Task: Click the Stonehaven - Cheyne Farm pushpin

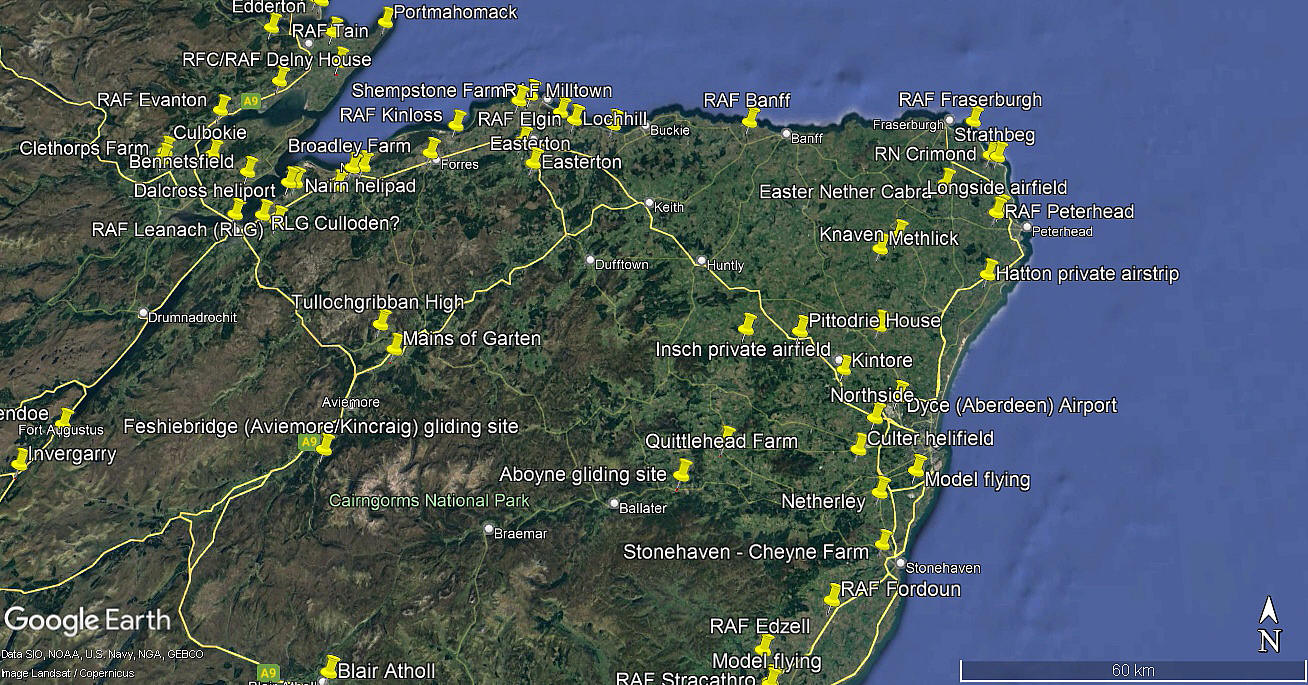Action: [x=884, y=540]
